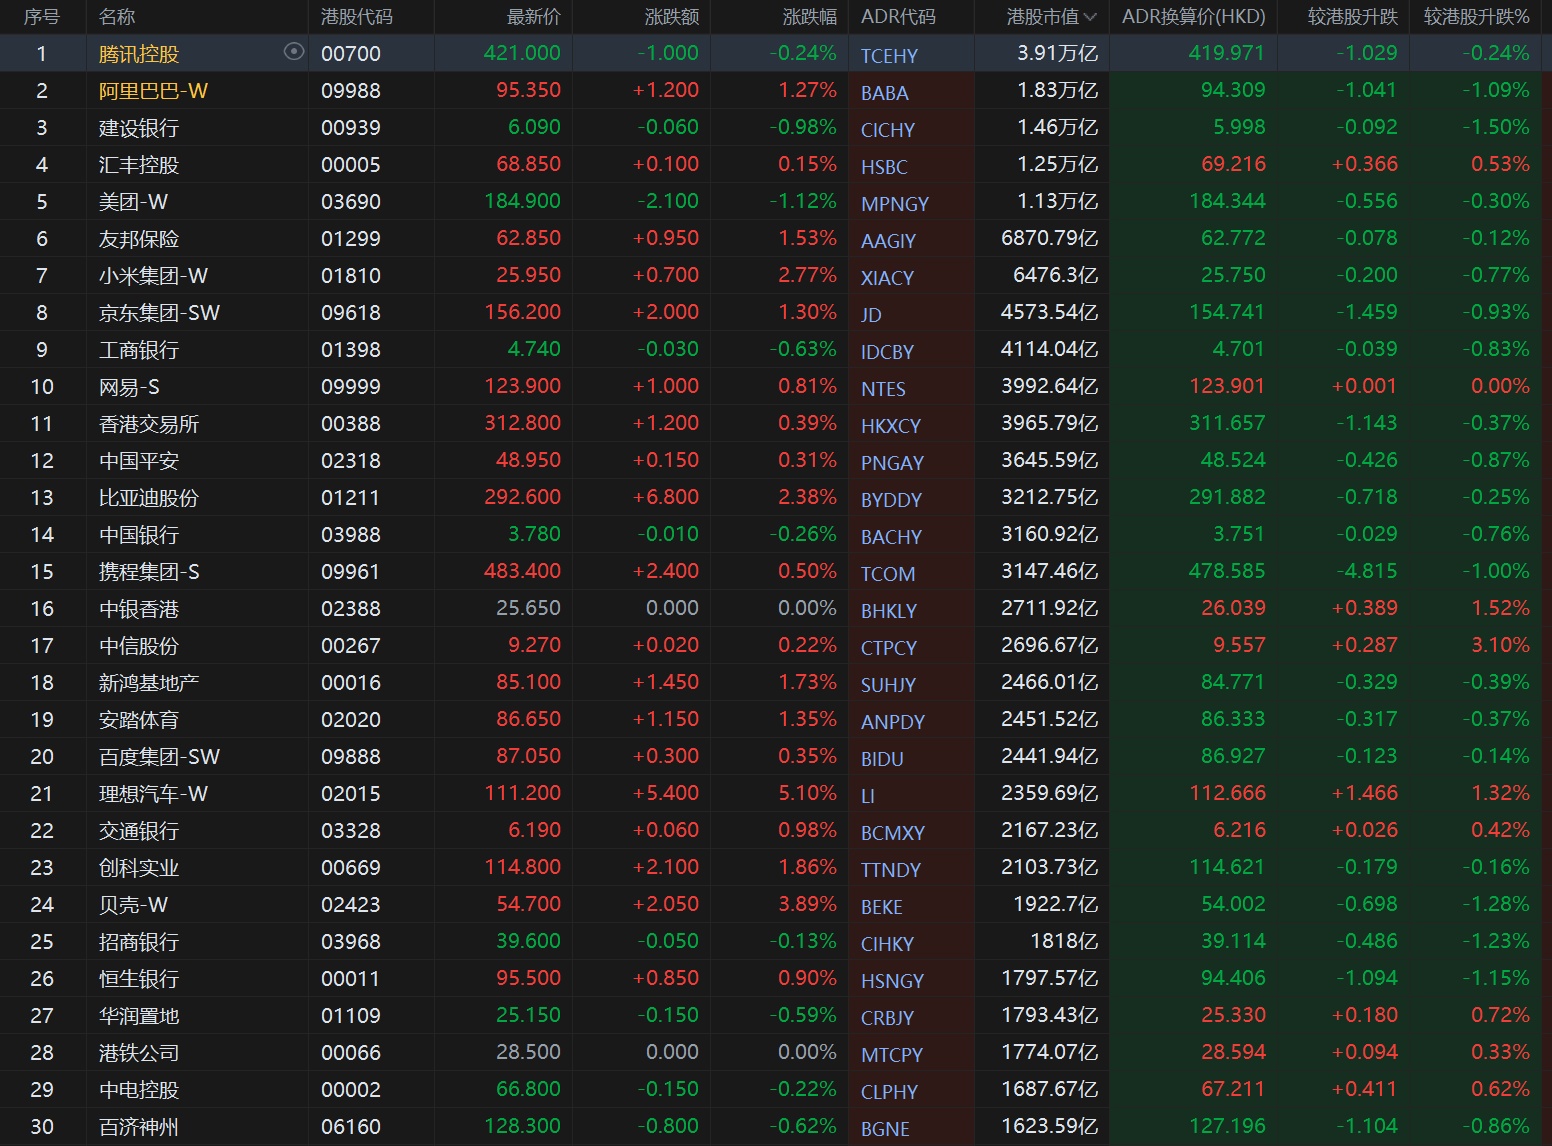Image resolution: width=1552 pixels, height=1146 pixels.
Task: Sort by the 涨跌幅 column header
Action: pyautogui.click(x=809, y=17)
